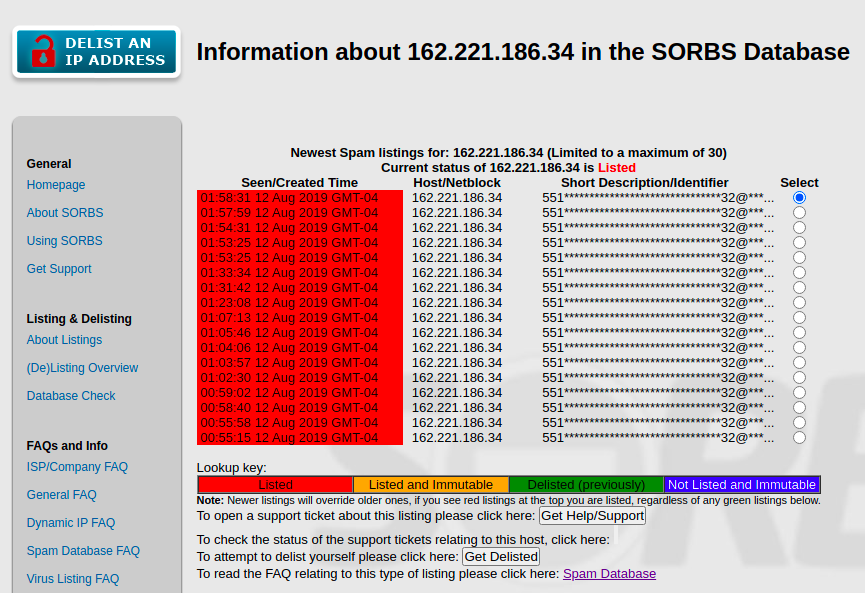Open (De)Listing Overview link
Viewport: 865px width, 593px height.
[x=82, y=368]
